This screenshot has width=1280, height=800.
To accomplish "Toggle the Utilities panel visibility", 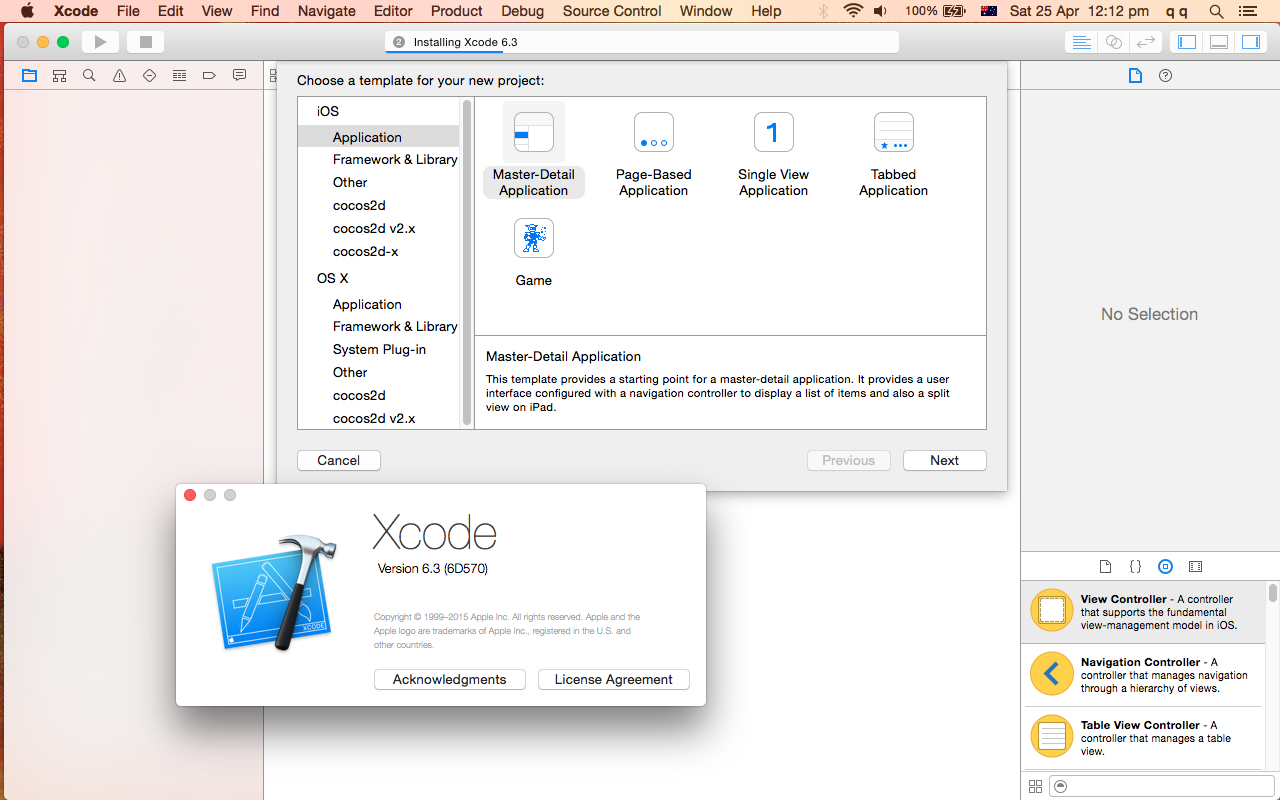I will coord(1251,42).
